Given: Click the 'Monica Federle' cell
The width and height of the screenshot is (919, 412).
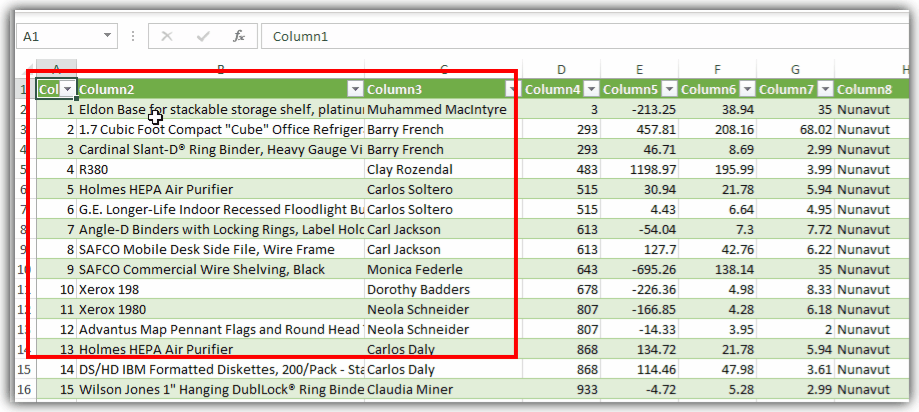Looking at the screenshot, I should (443, 270).
